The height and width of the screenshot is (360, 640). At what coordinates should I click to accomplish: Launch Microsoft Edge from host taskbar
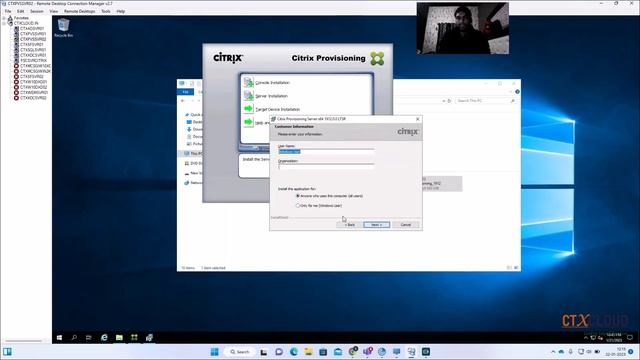coord(293,352)
